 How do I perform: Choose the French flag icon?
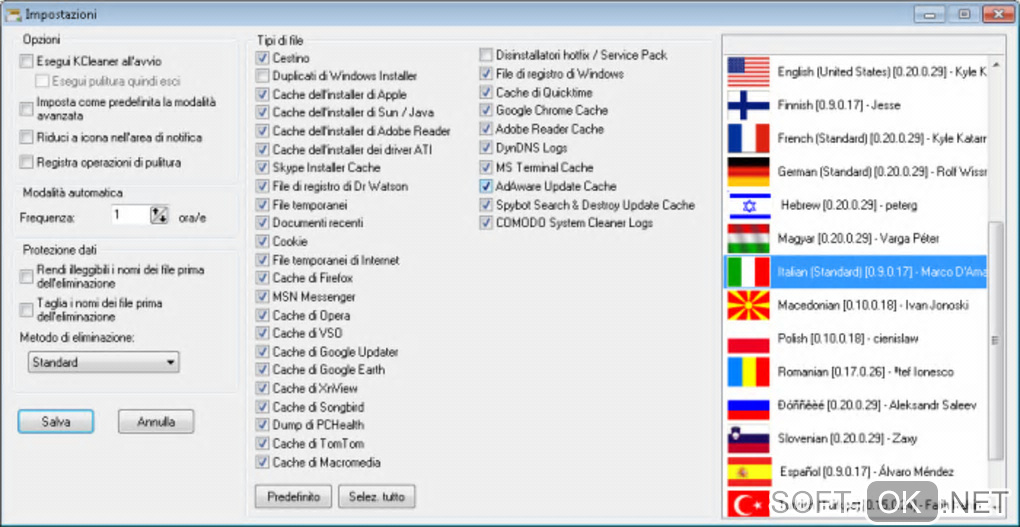pyautogui.click(x=748, y=139)
